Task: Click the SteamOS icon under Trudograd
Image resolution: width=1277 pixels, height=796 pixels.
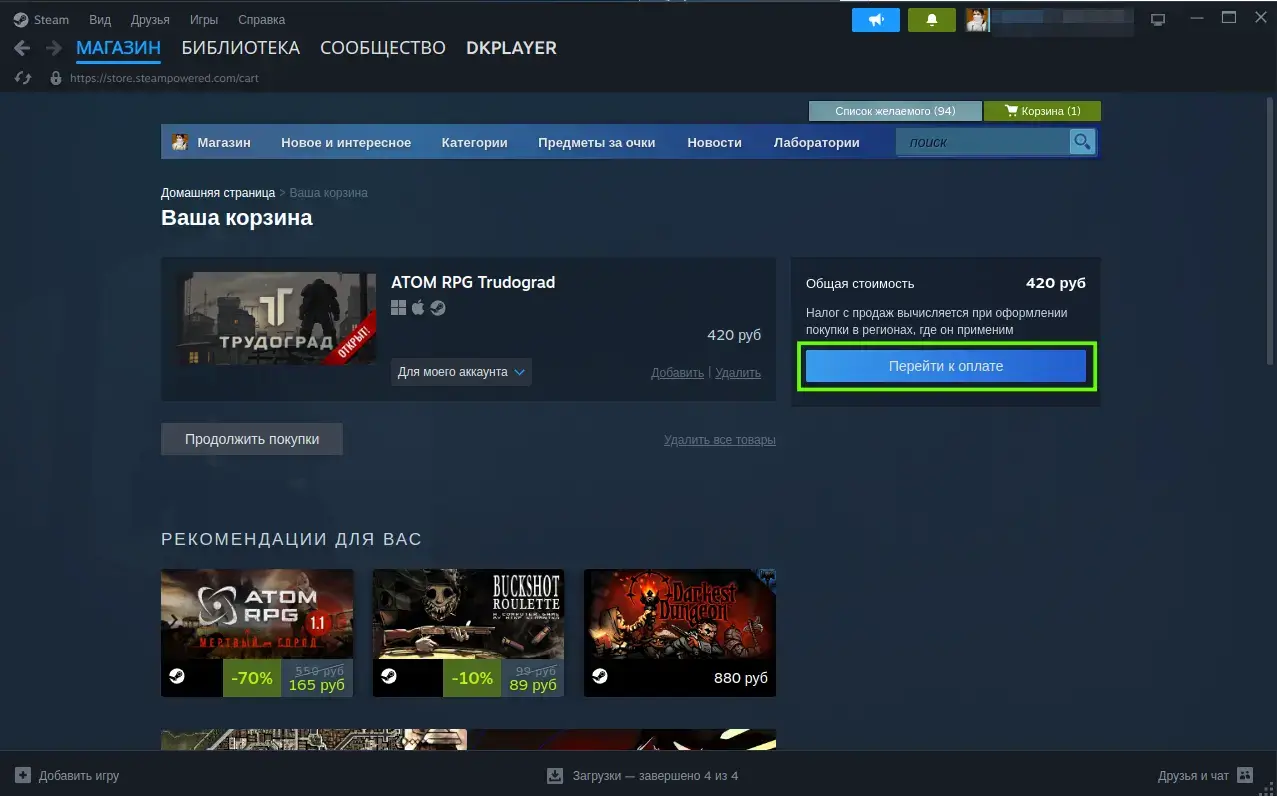Action: pyautogui.click(x=437, y=308)
